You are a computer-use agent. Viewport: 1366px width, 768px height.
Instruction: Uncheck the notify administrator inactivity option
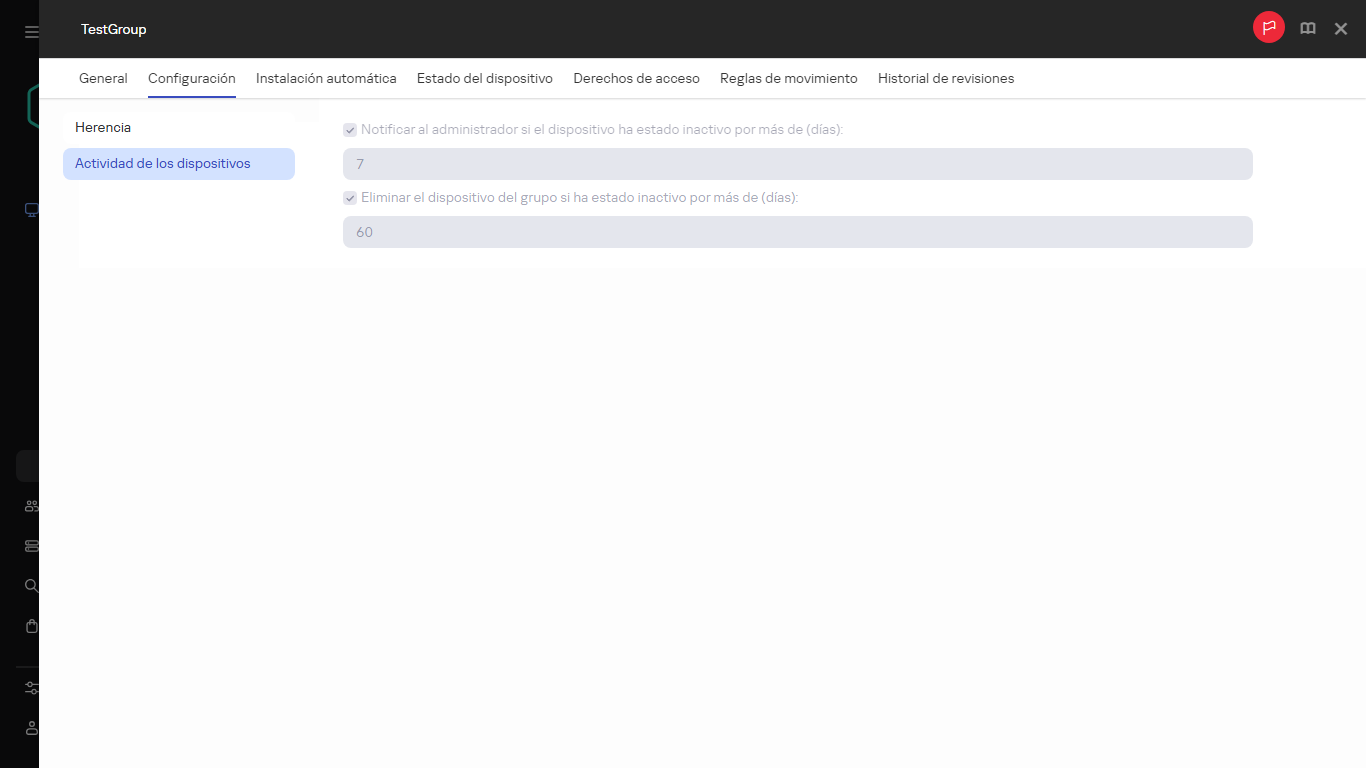[350, 129]
